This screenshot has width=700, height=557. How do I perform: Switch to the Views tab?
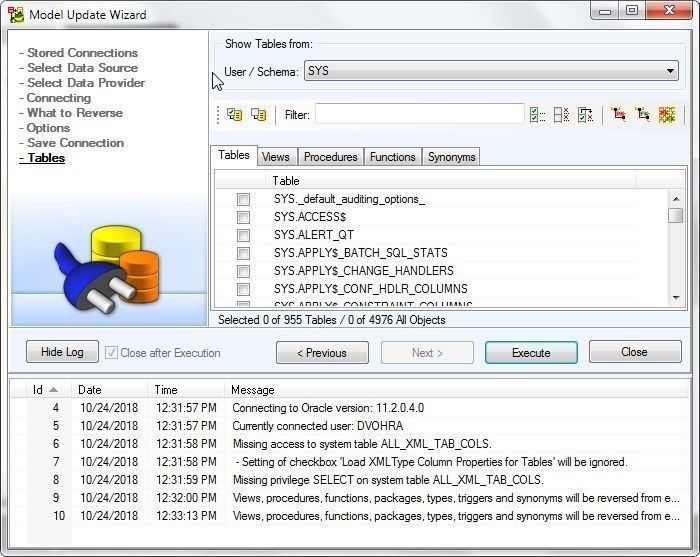click(x=275, y=157)
